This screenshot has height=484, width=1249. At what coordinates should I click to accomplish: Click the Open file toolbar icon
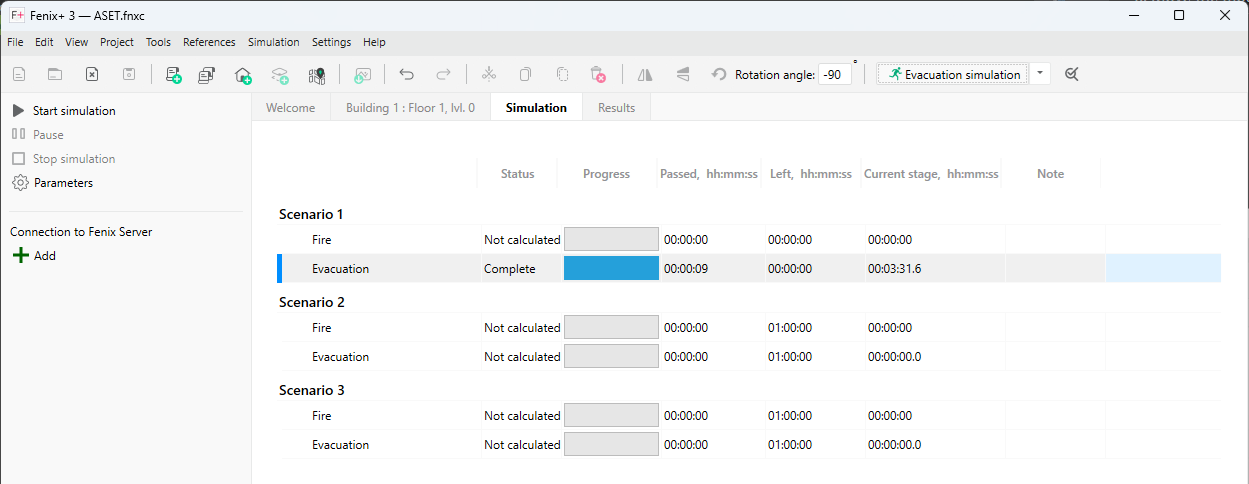[55, 74]
